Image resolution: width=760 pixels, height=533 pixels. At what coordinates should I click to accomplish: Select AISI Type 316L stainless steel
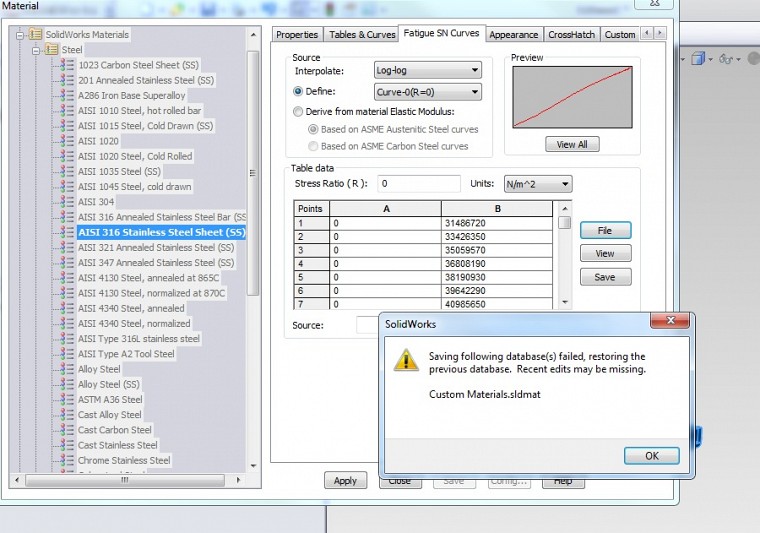pyautogui.click(x=139, y=339)
